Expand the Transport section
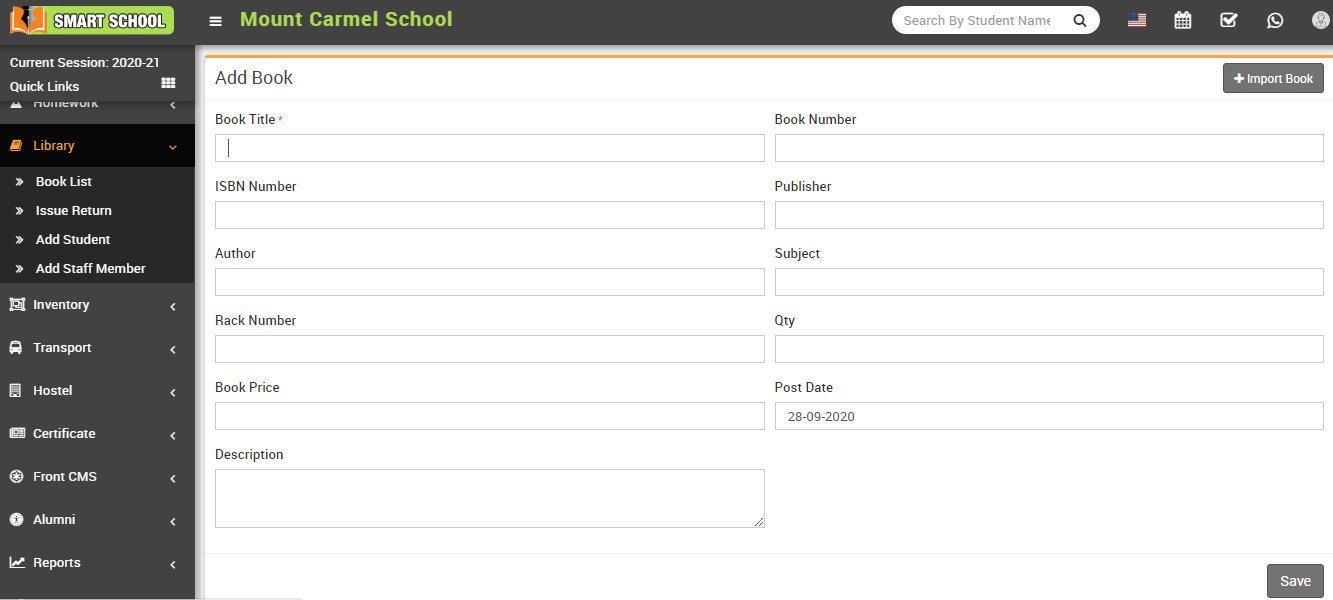The width and height of the screenshot is (1333, 600). pyautogui.click(x=97, y=347)
